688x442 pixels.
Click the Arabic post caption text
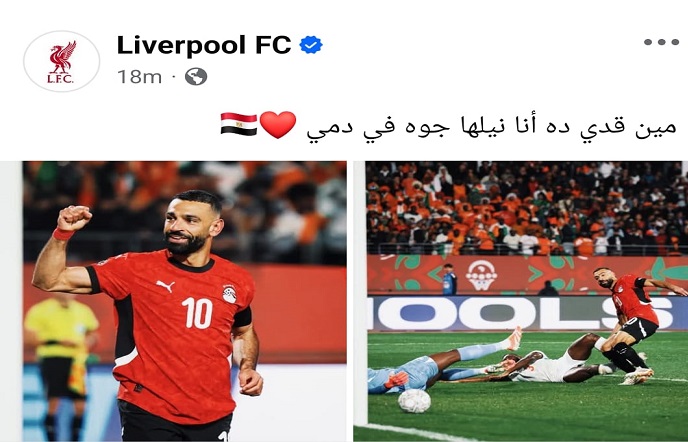(491, 127)
